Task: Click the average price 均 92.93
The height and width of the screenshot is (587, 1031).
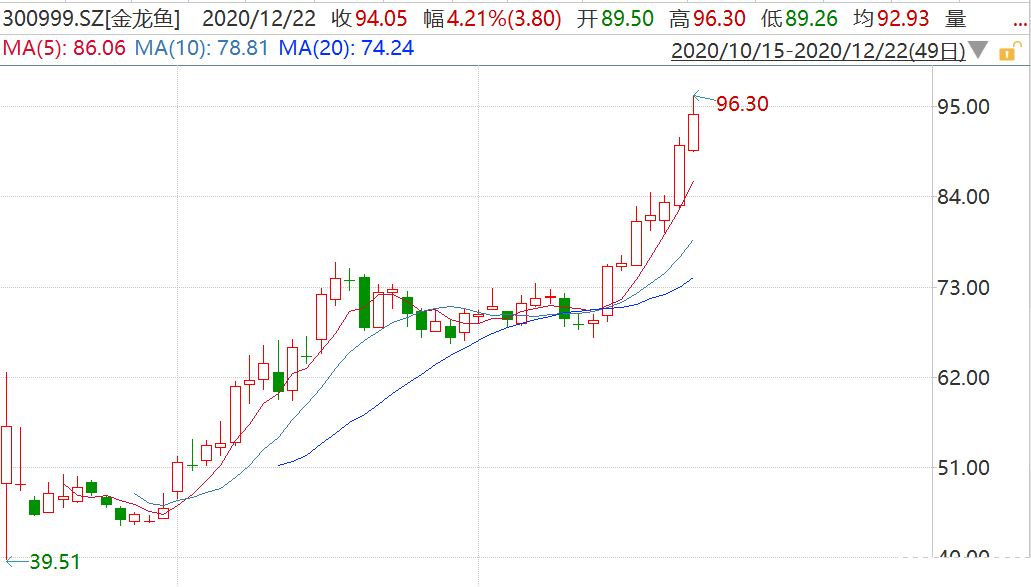Action: pyautogui.click(x=891, y=18)
